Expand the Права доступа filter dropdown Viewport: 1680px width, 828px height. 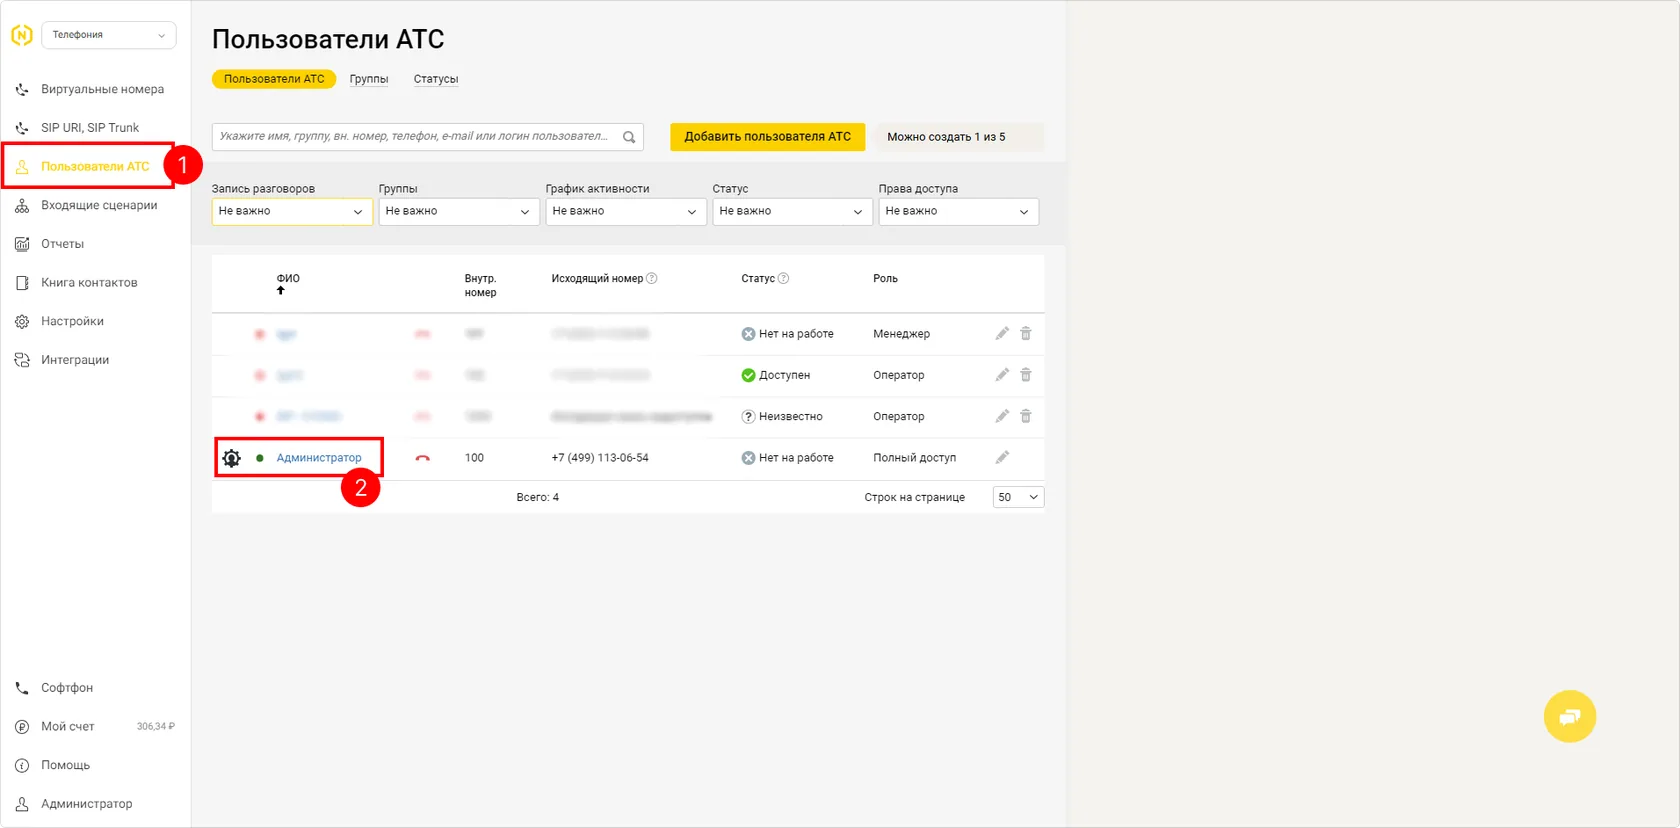click(x=959, y=211)
